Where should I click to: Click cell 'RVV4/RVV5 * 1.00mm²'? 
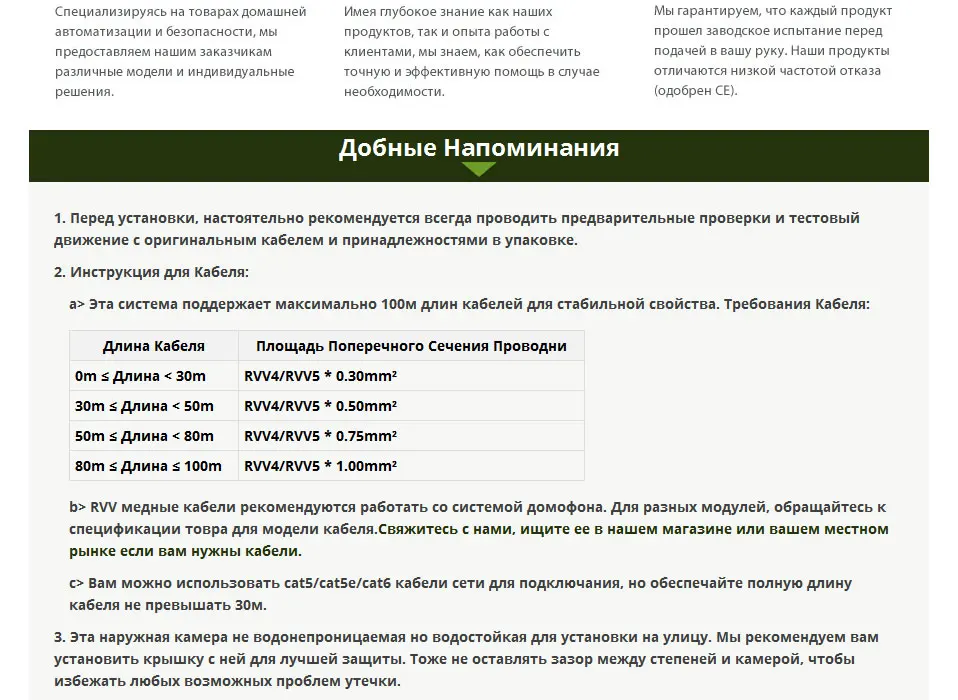[411, 465]
